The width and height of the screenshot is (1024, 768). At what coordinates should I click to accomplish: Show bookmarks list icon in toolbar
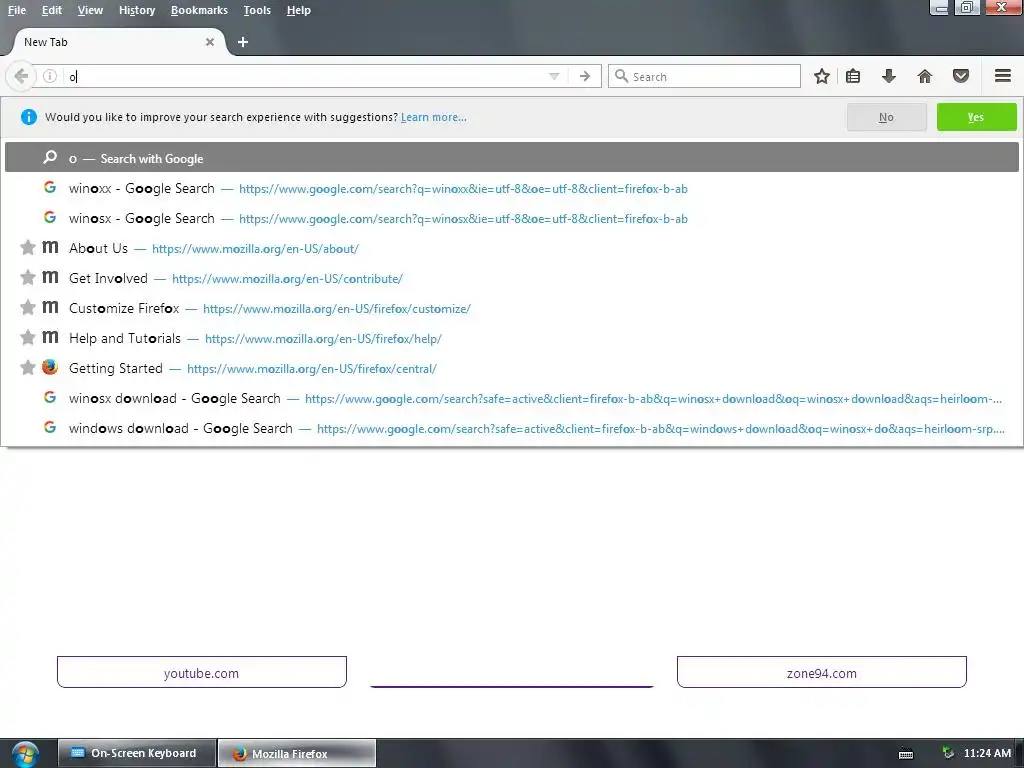click(853, 76)
